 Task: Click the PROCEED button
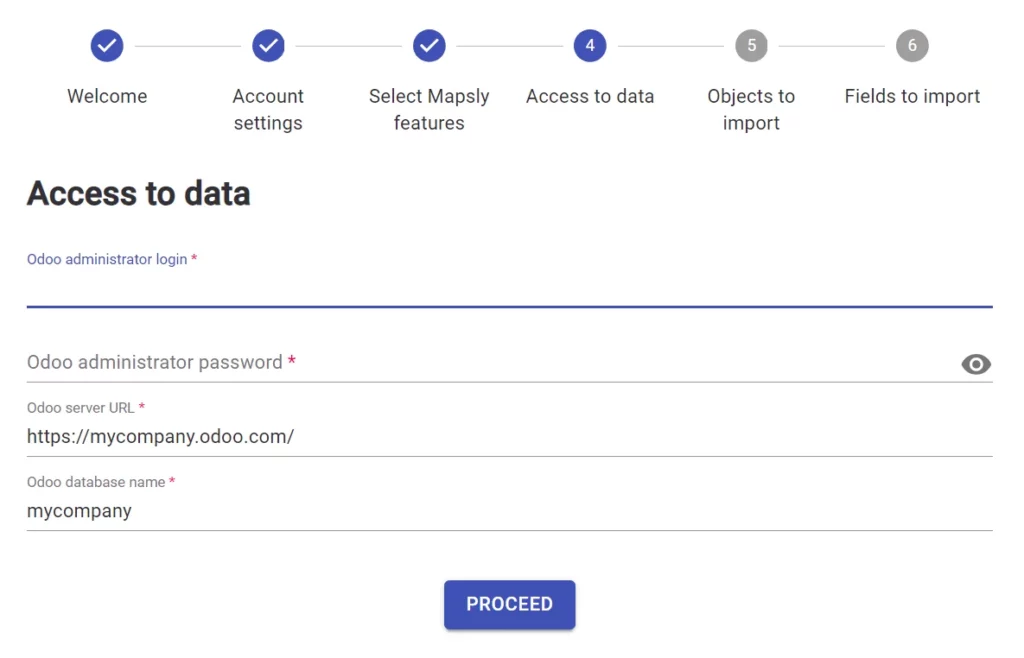(x=509, y=604)
